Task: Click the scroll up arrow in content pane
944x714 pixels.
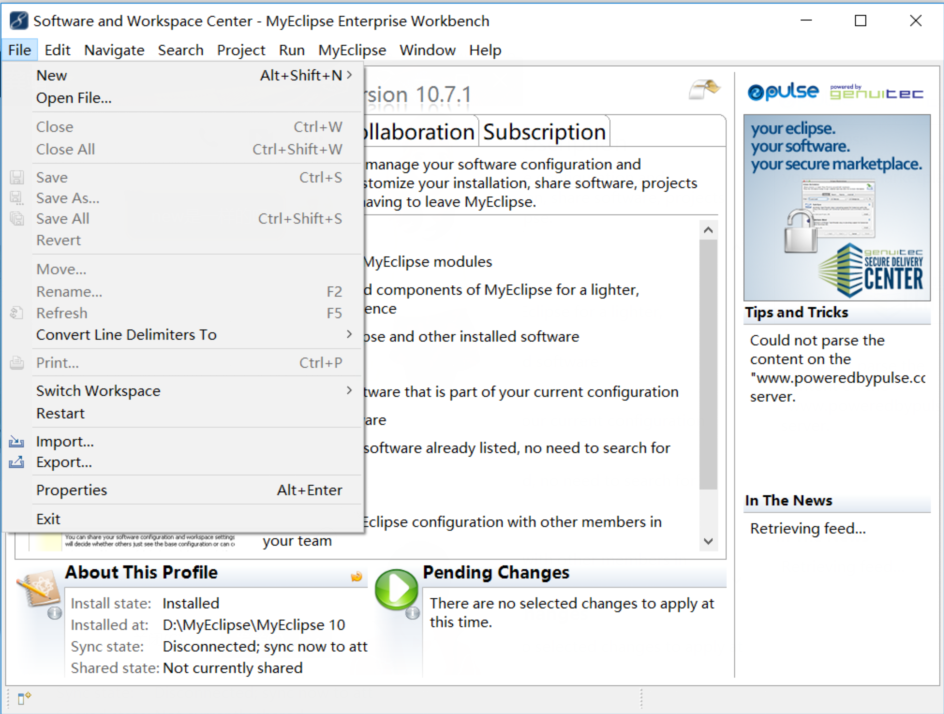Action: [x=709, y=230]
